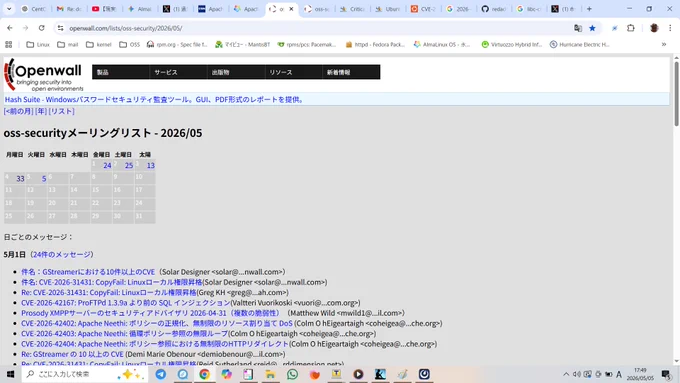Open the Chrome profile avatar
This screenshot has height=383, width=680.
(x=654, y=28)
